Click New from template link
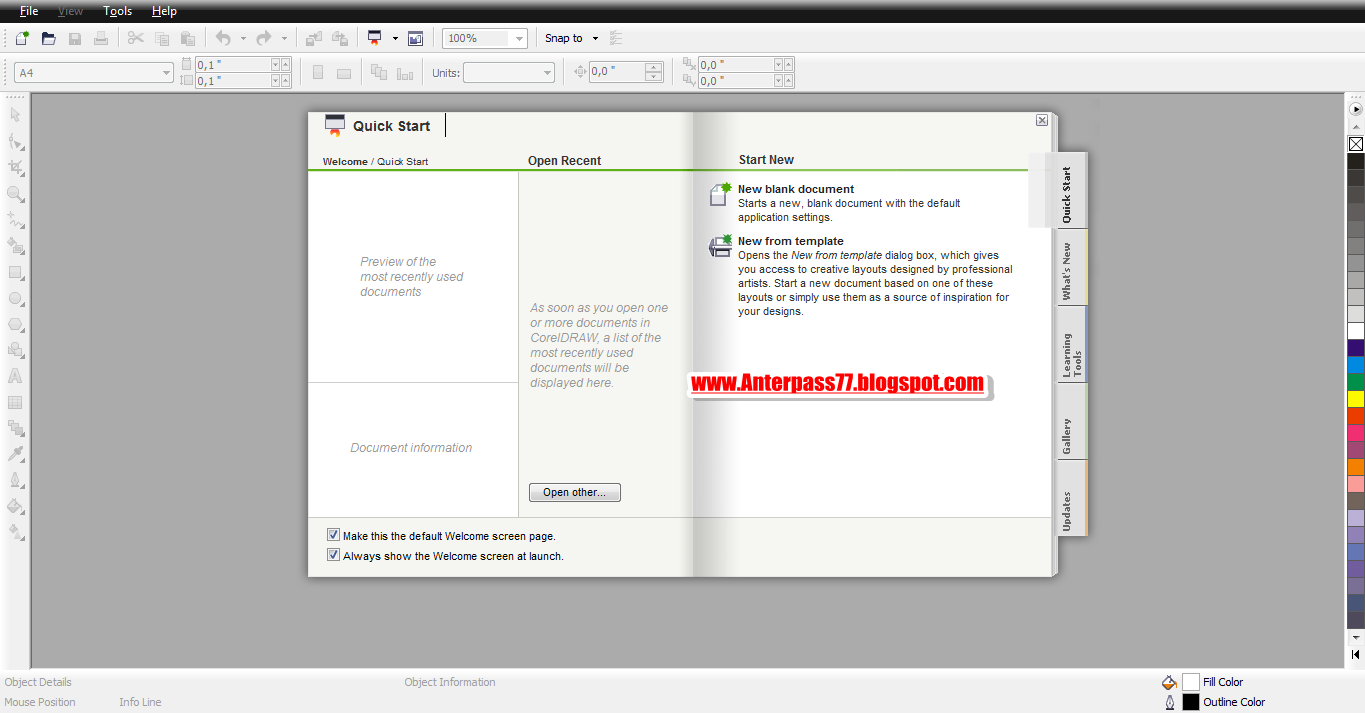 click(x=790, y=241)
